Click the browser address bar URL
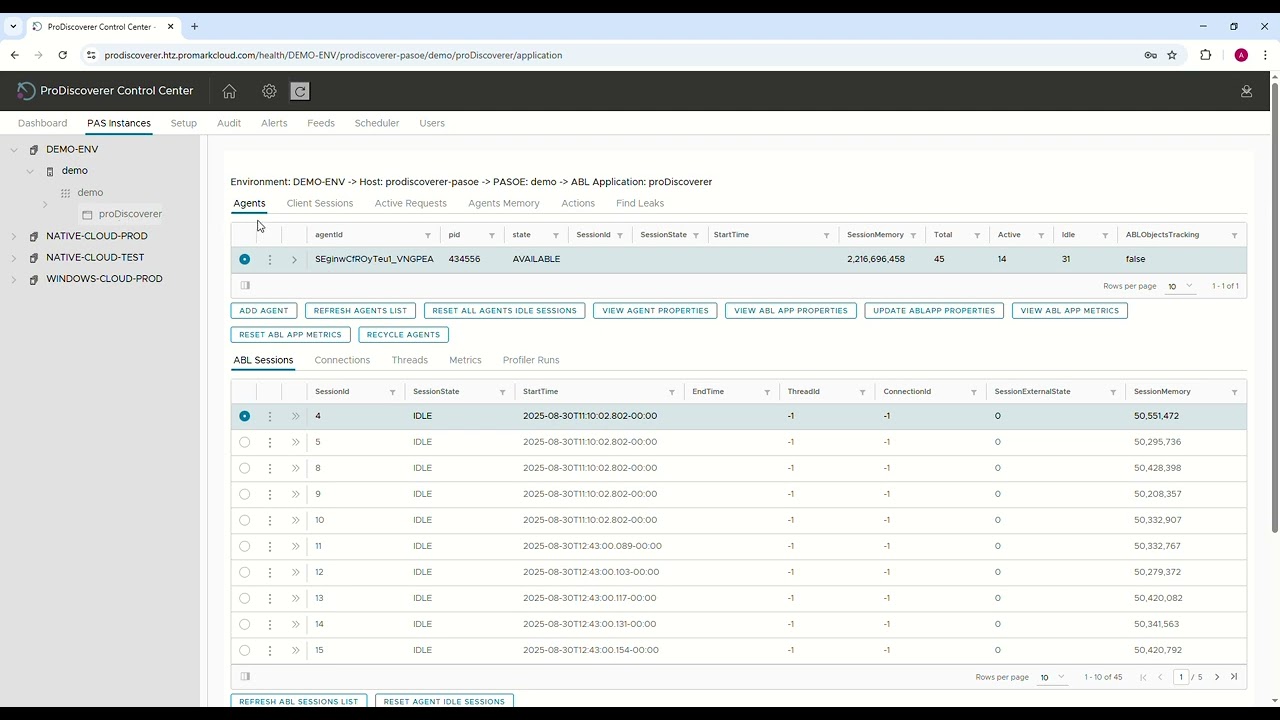 click(333, 55)
